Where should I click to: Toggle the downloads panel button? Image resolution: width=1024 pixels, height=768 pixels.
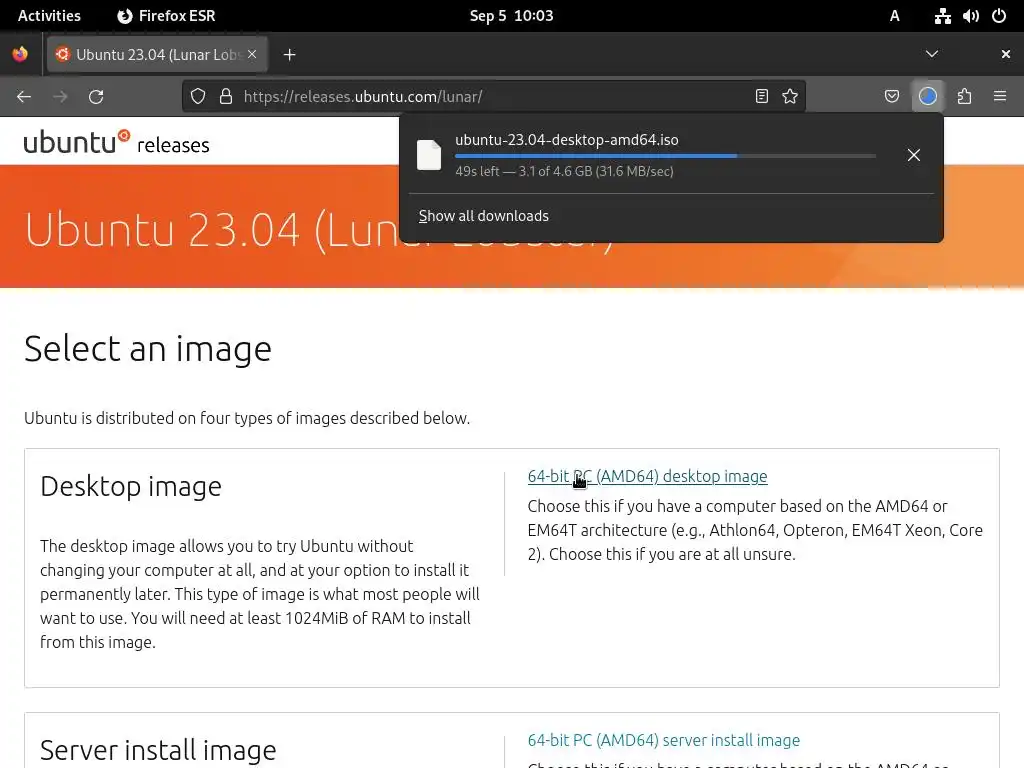(x=928, y=97)
